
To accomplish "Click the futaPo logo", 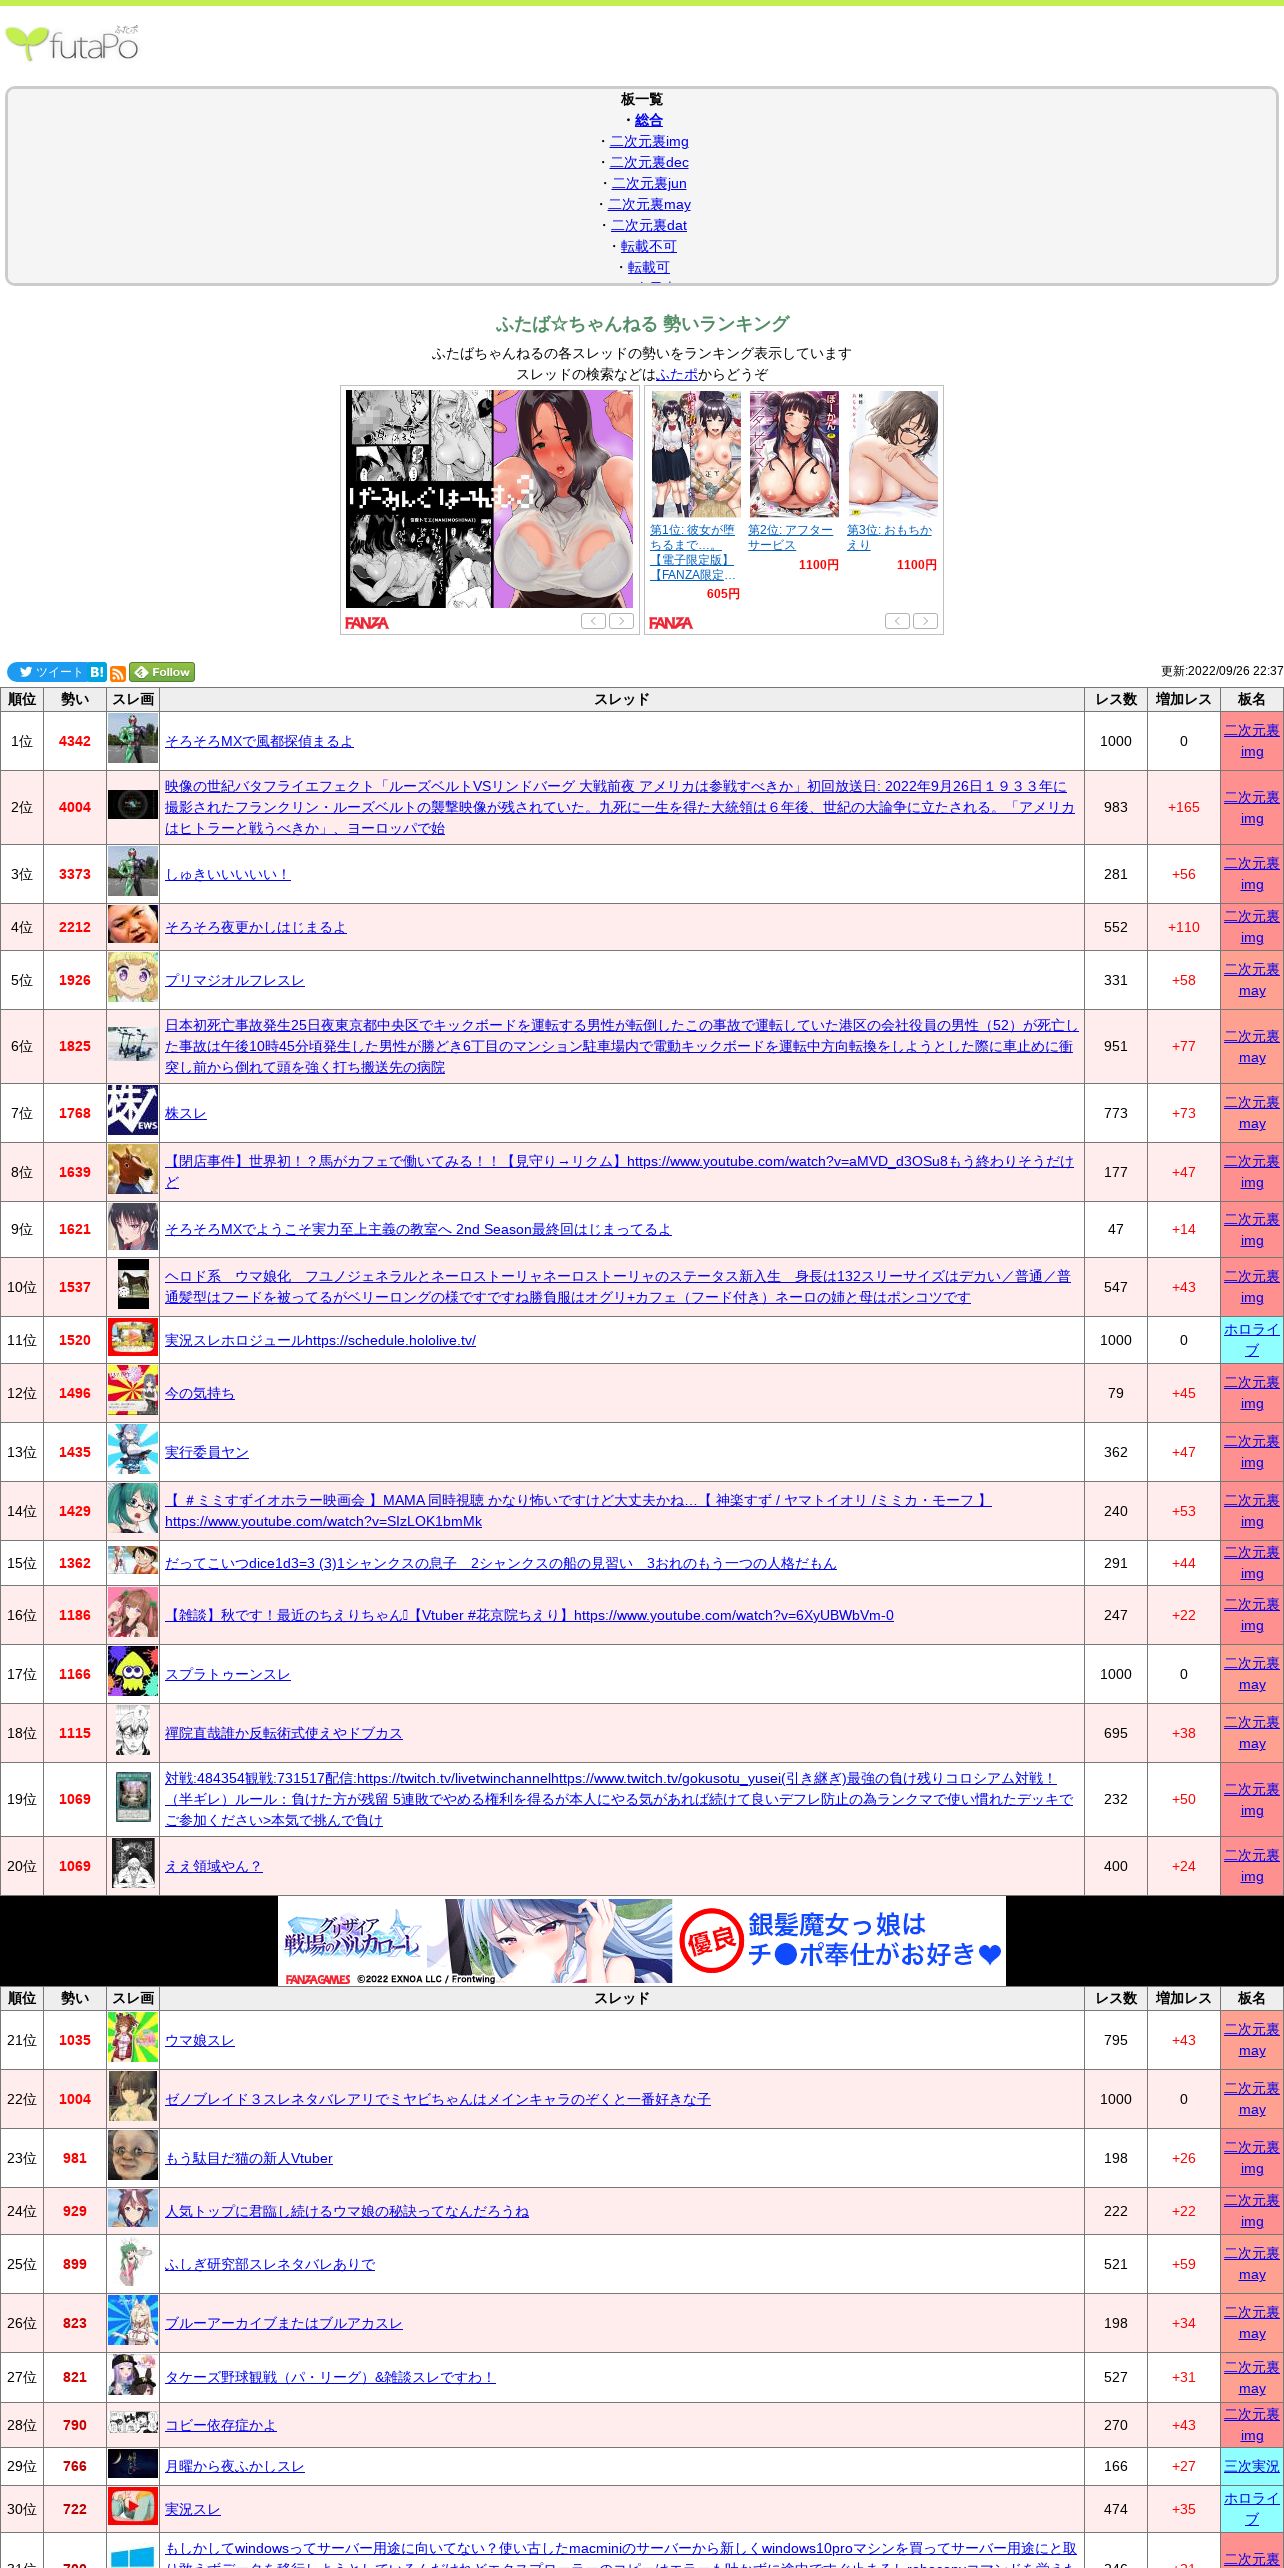I will (x=72, y=44).
